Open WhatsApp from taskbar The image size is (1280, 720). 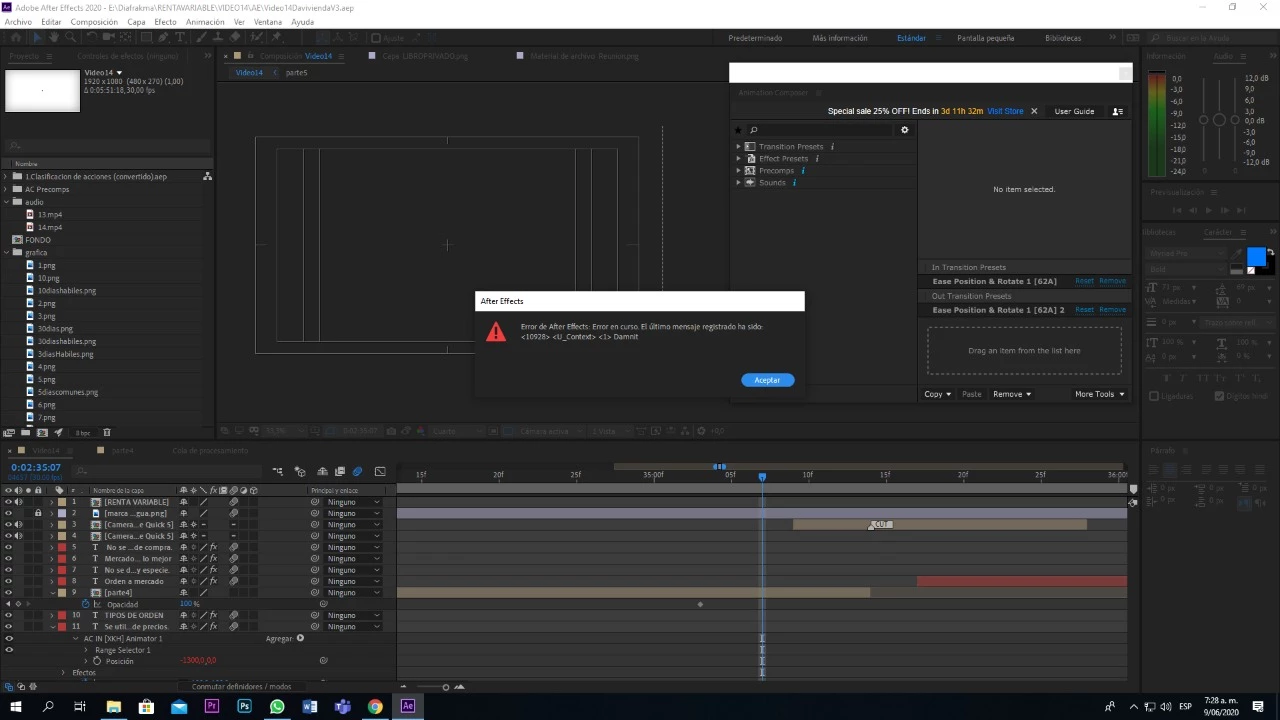point(277,706)
